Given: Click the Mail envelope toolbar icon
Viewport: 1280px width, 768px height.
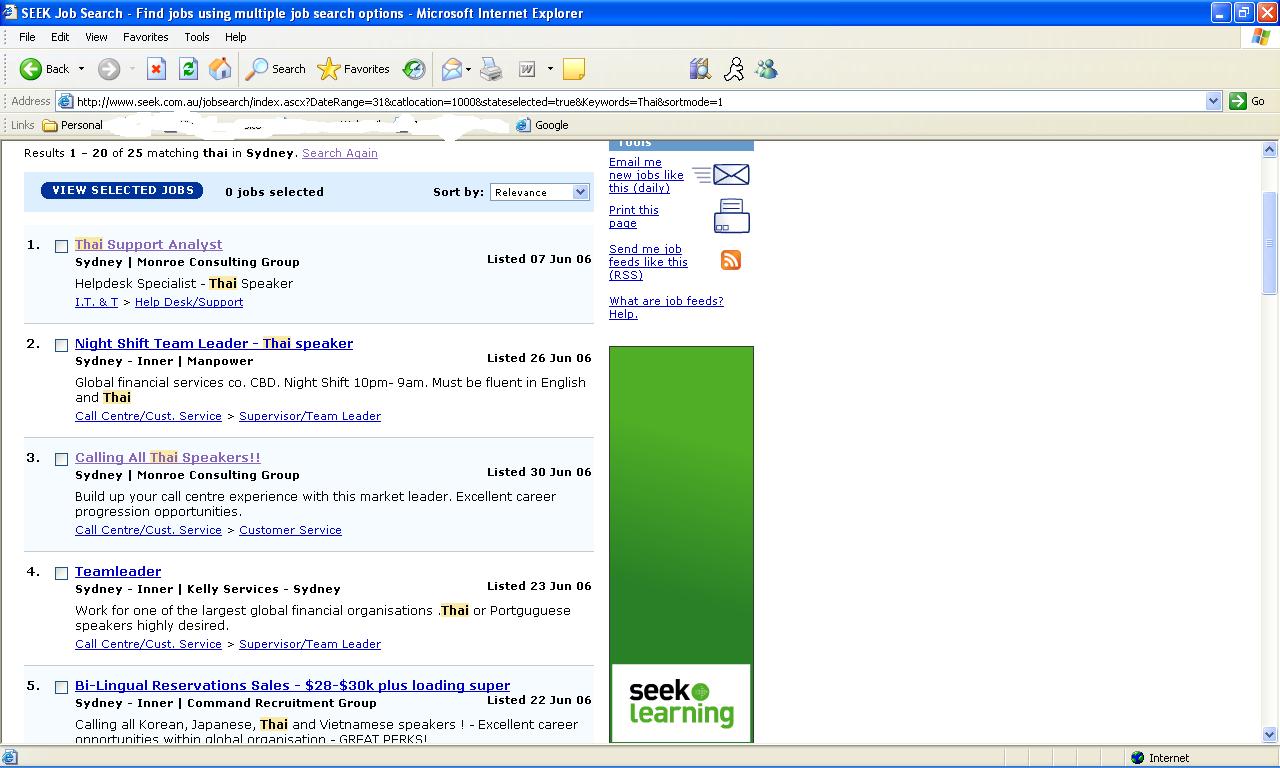Looking at the screenshot, I should [451, 69].
